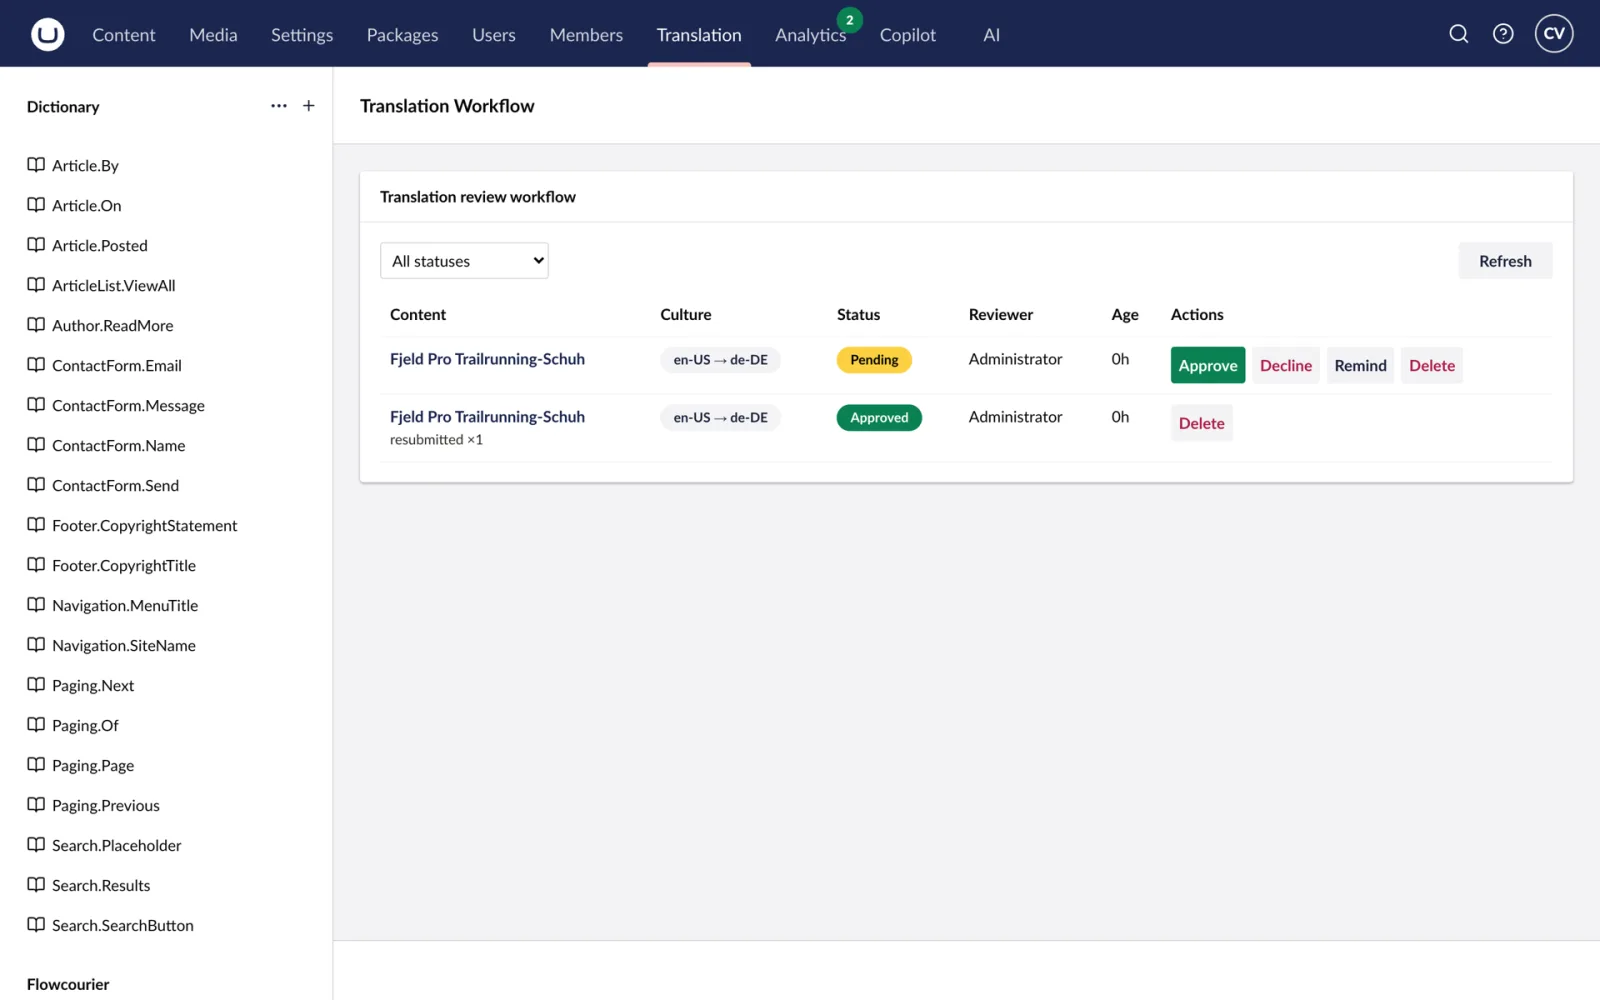The width and height of the screenshot is (1600, 1000).
Task: Switch to the Media section
Action: [x=213, y=35]
